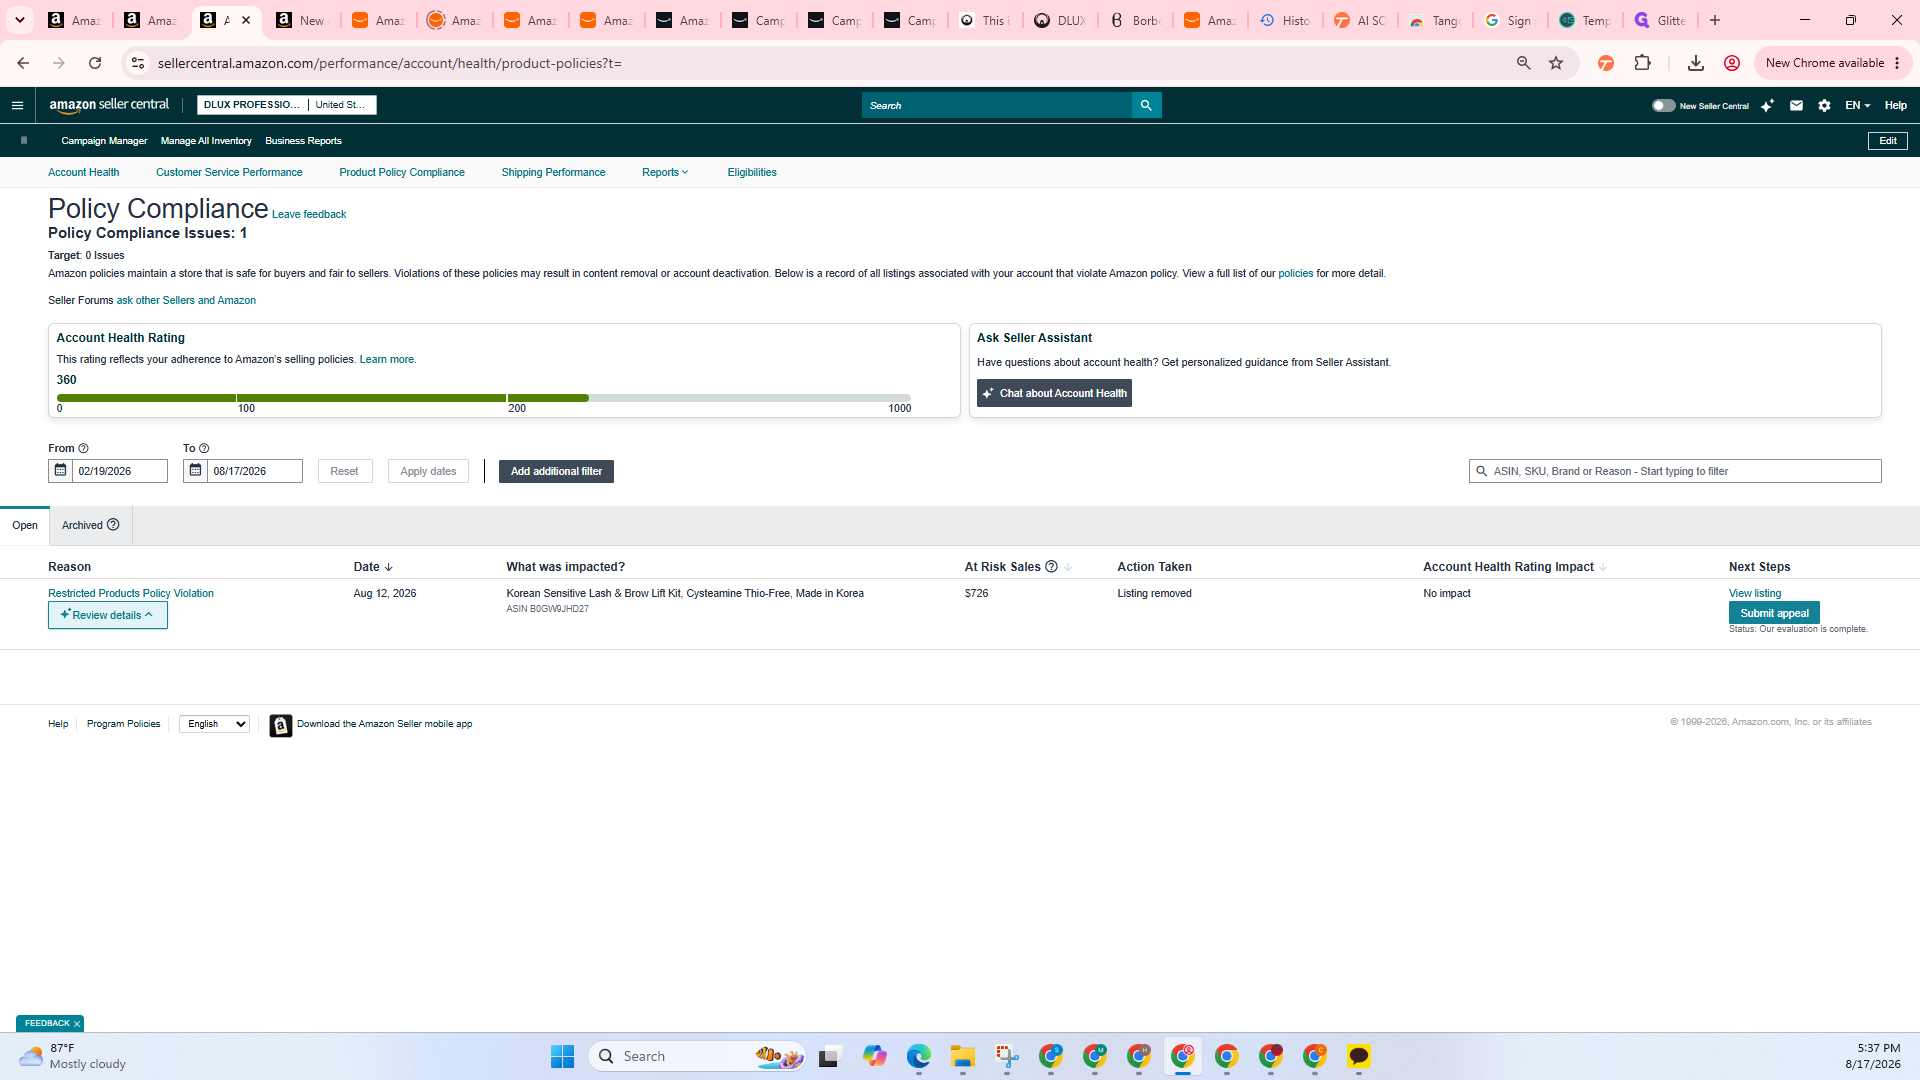Screen dimensions: 1920x1080
Task: Go back with the browser back arrow
Action: click(23, 63)
